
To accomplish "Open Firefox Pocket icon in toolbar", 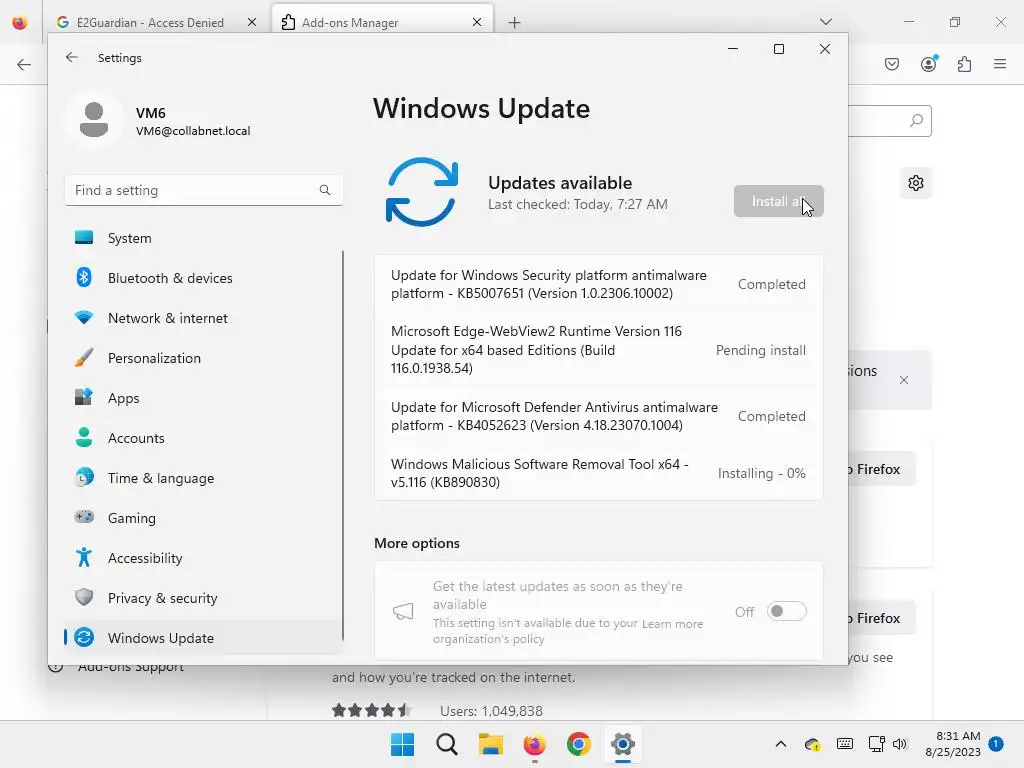I will click(892, 64).
